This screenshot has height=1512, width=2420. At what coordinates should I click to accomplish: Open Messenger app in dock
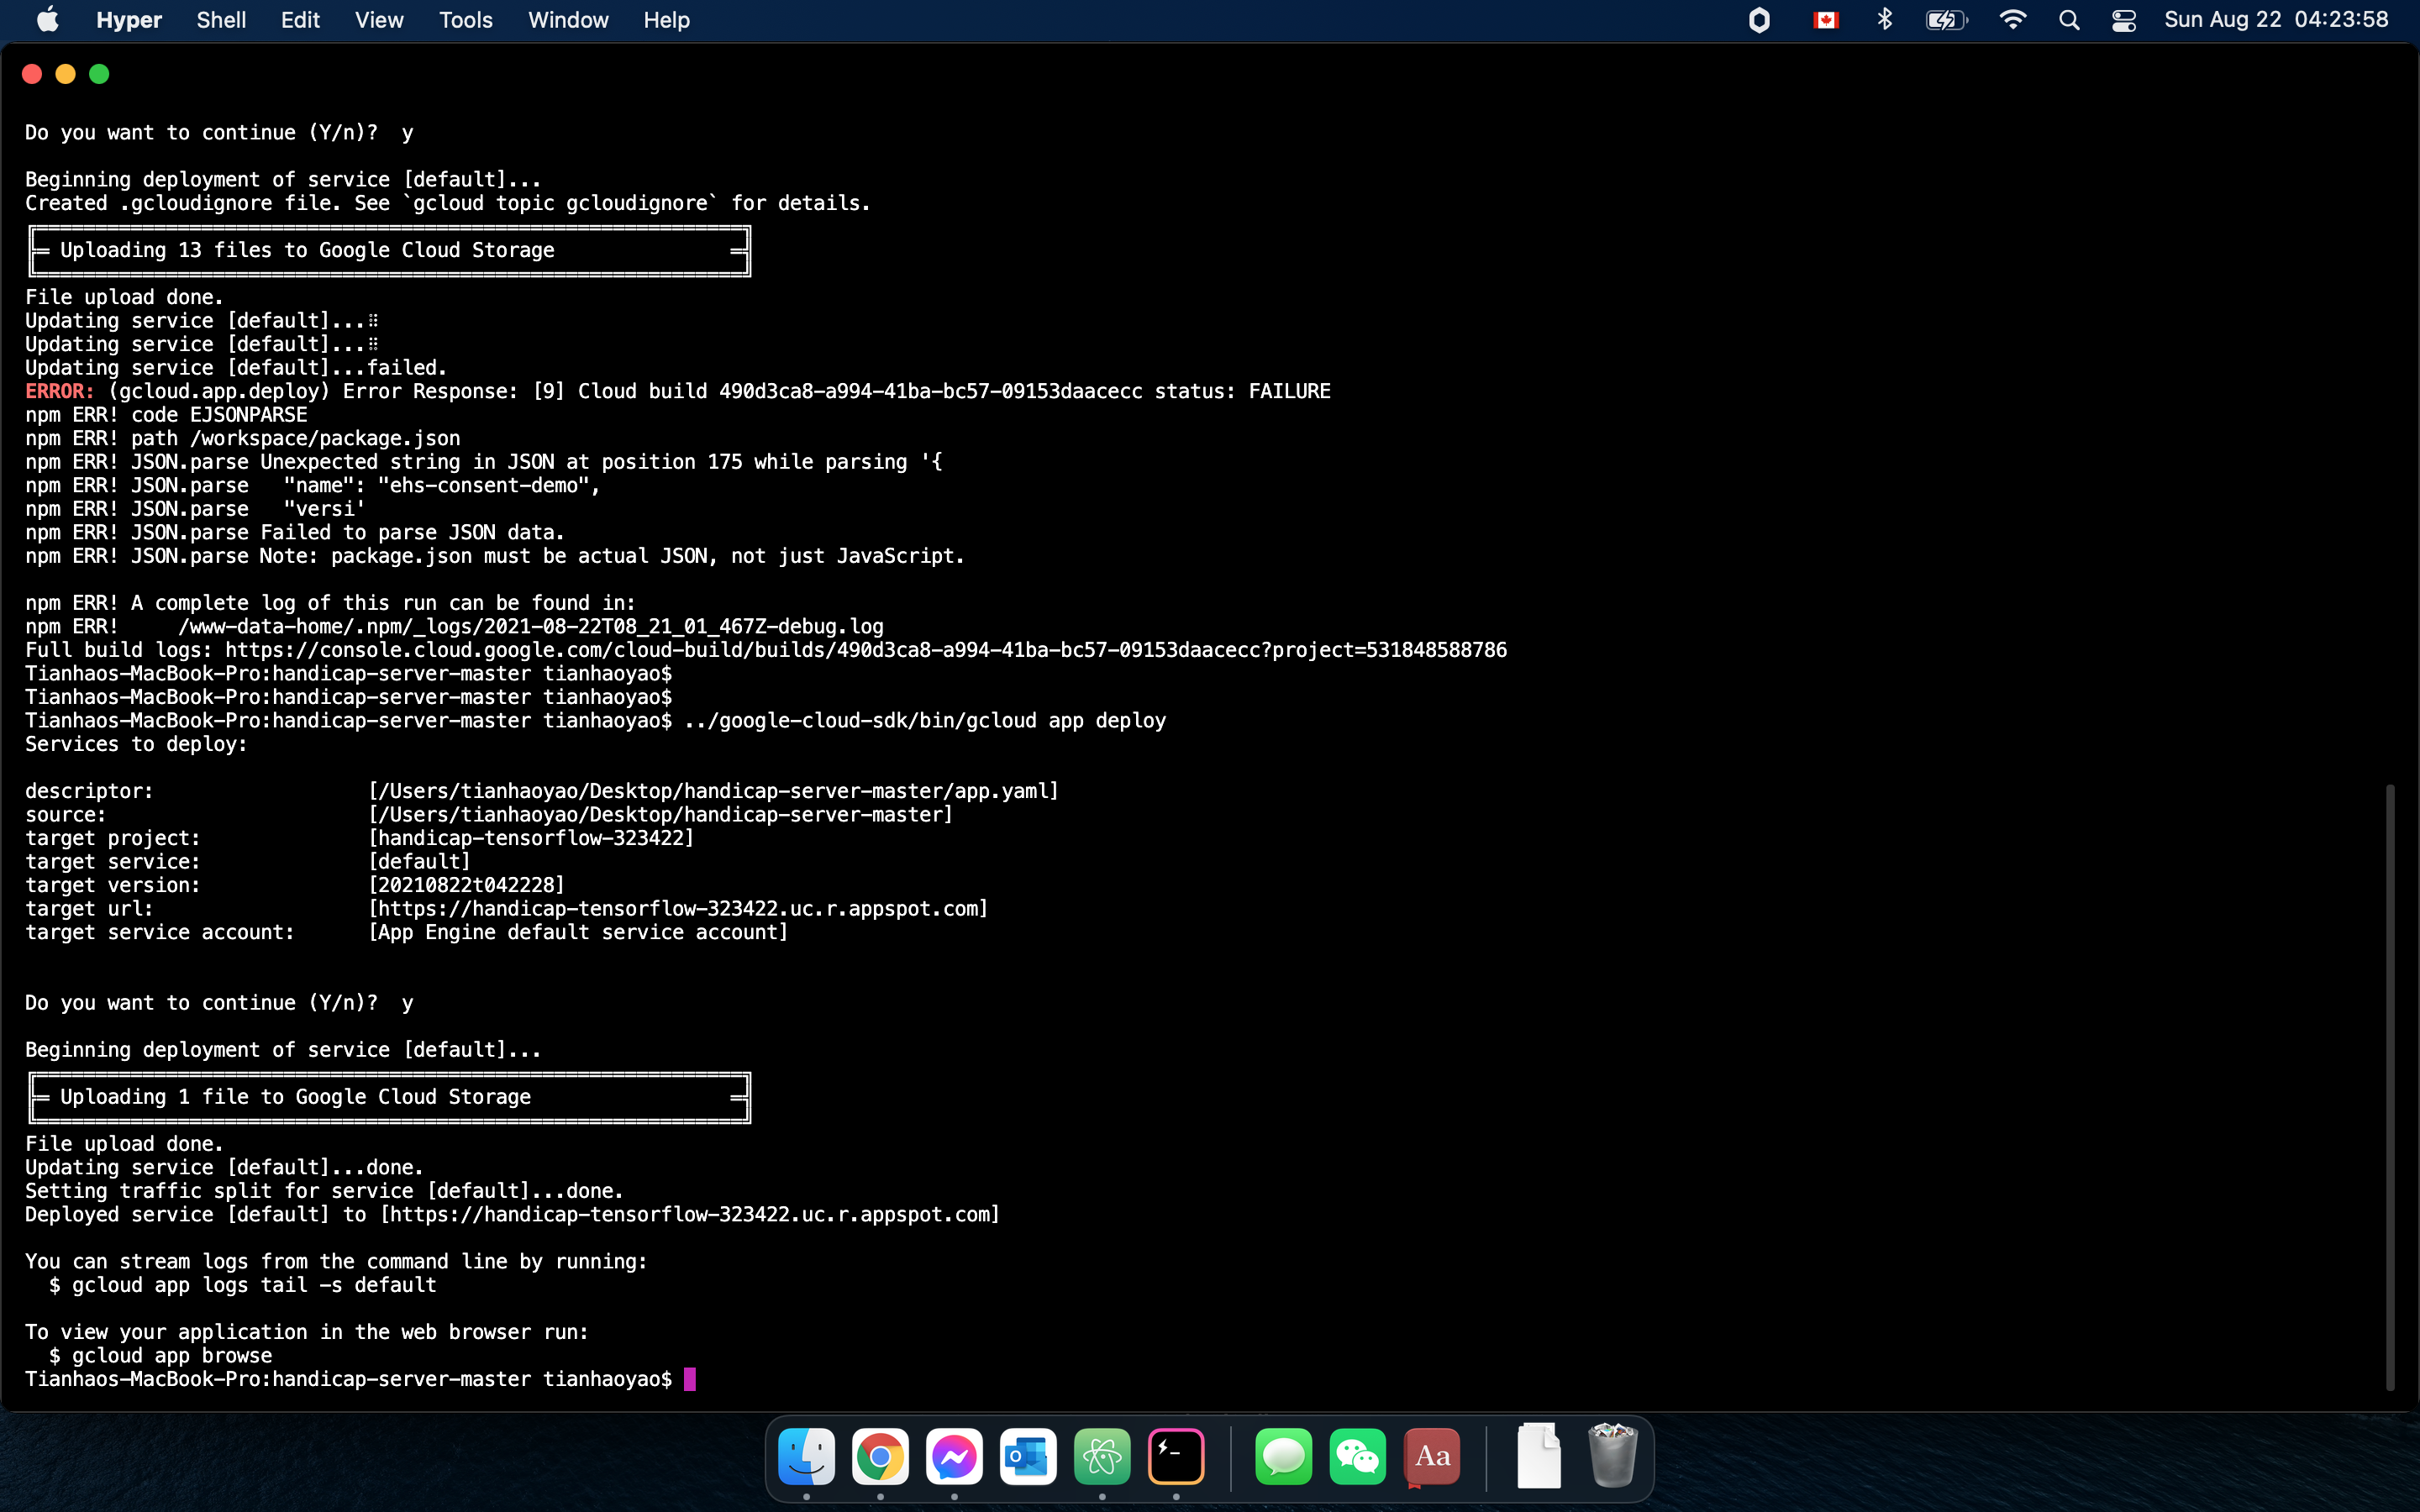point(954,1456)
